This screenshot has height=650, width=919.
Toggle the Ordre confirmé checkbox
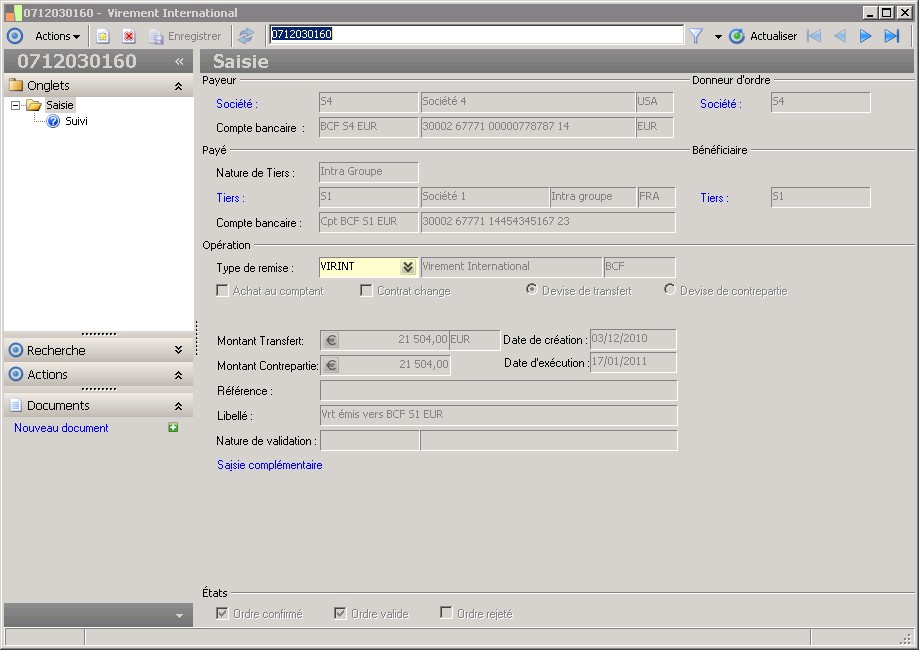click(222, 613)
